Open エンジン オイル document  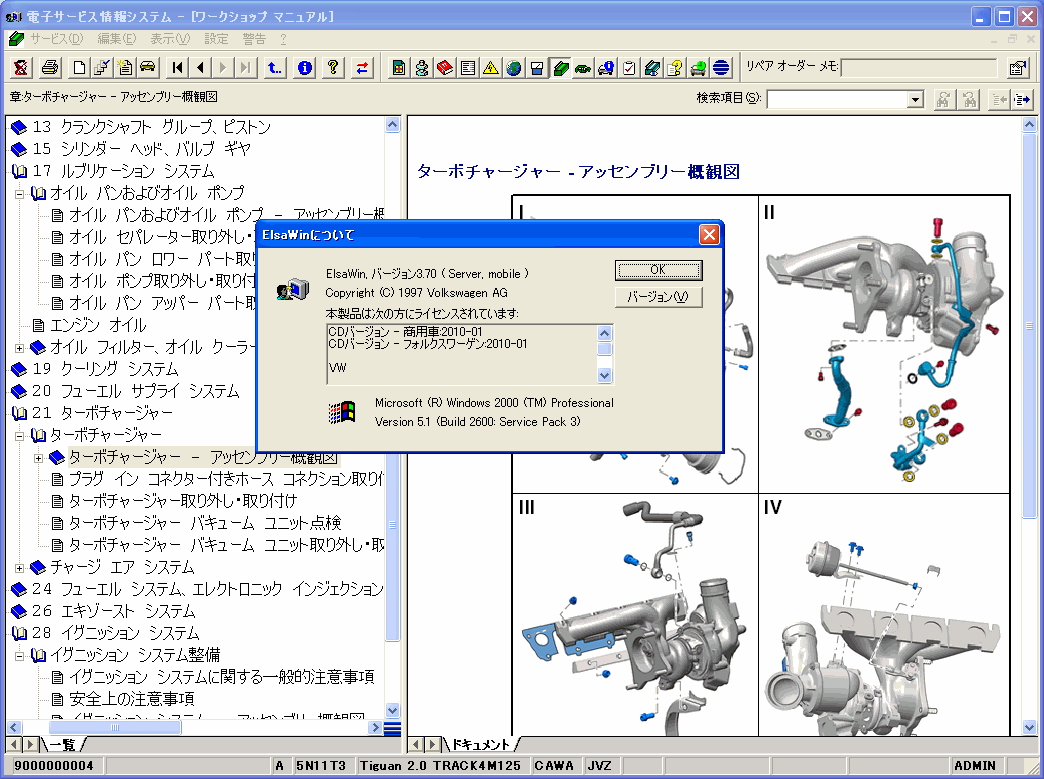pyautogui.click(x=98, y=326)
